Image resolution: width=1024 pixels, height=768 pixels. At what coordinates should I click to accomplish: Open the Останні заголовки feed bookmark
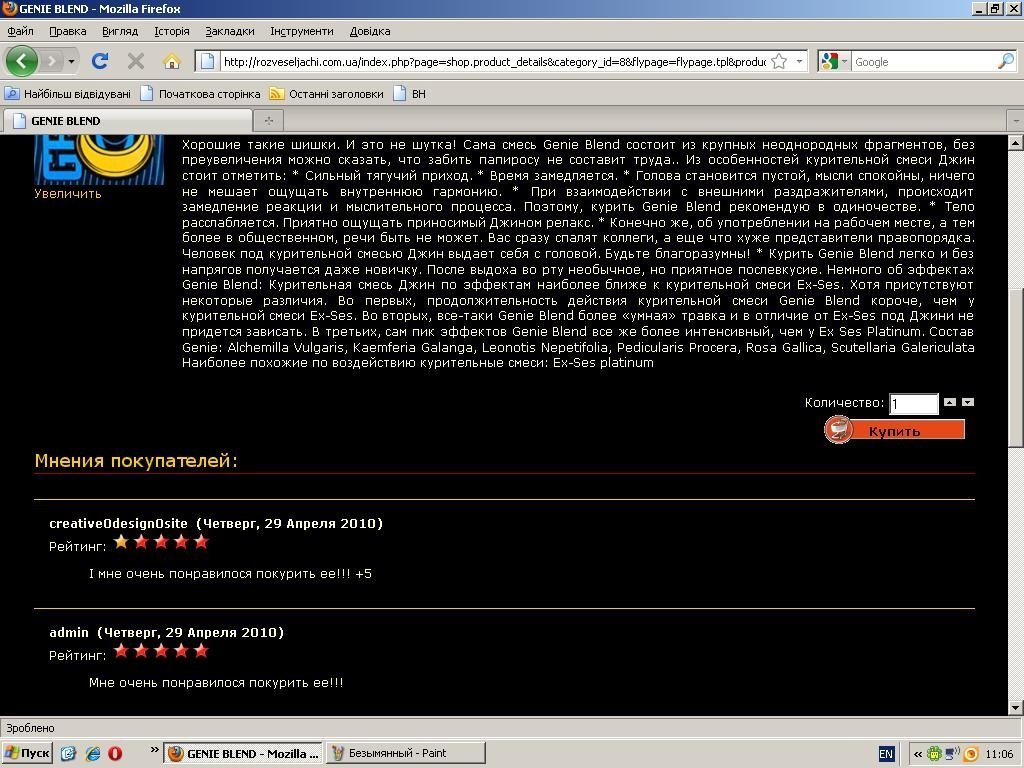pyautogui.click(x=327, y=93)
